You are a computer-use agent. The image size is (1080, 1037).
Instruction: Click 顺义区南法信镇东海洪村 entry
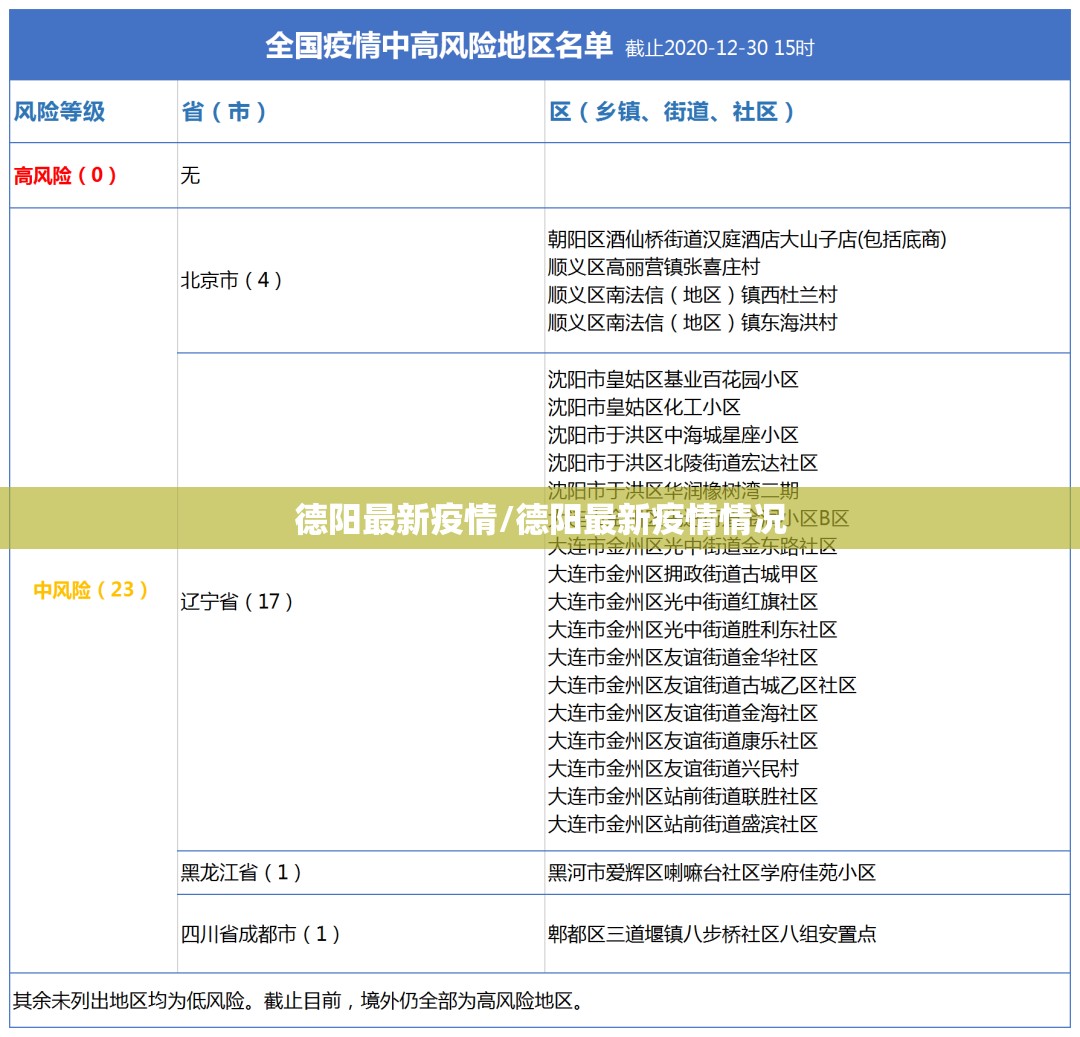(x=692, y=322)
